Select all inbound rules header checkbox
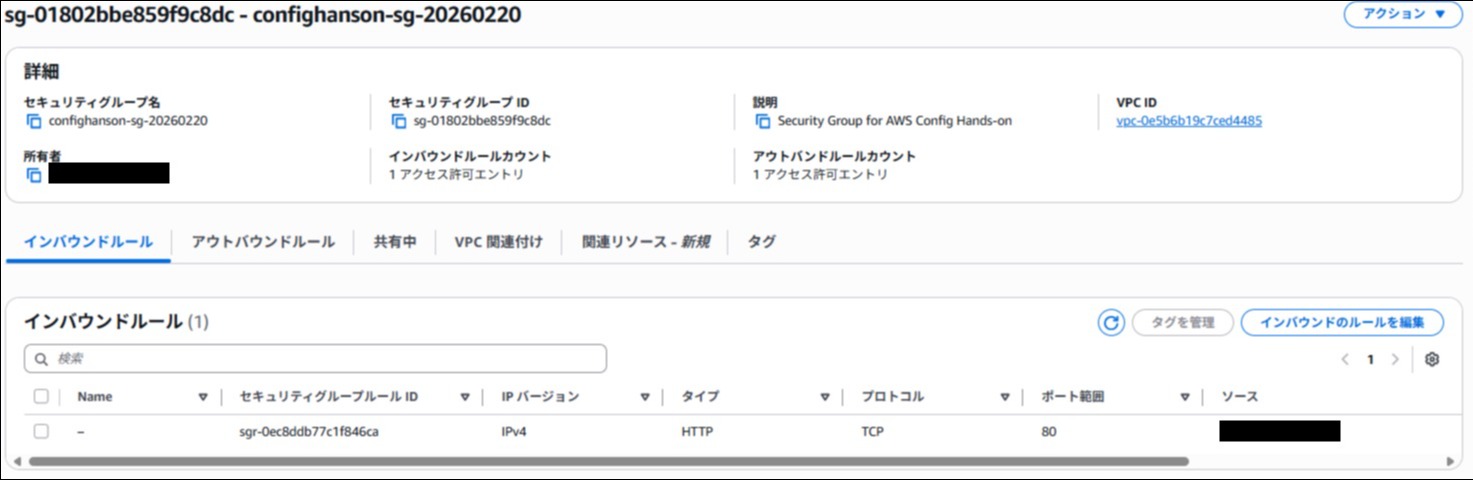The width and height of the screenshot is (1473, 480). (x=41, y=397)
